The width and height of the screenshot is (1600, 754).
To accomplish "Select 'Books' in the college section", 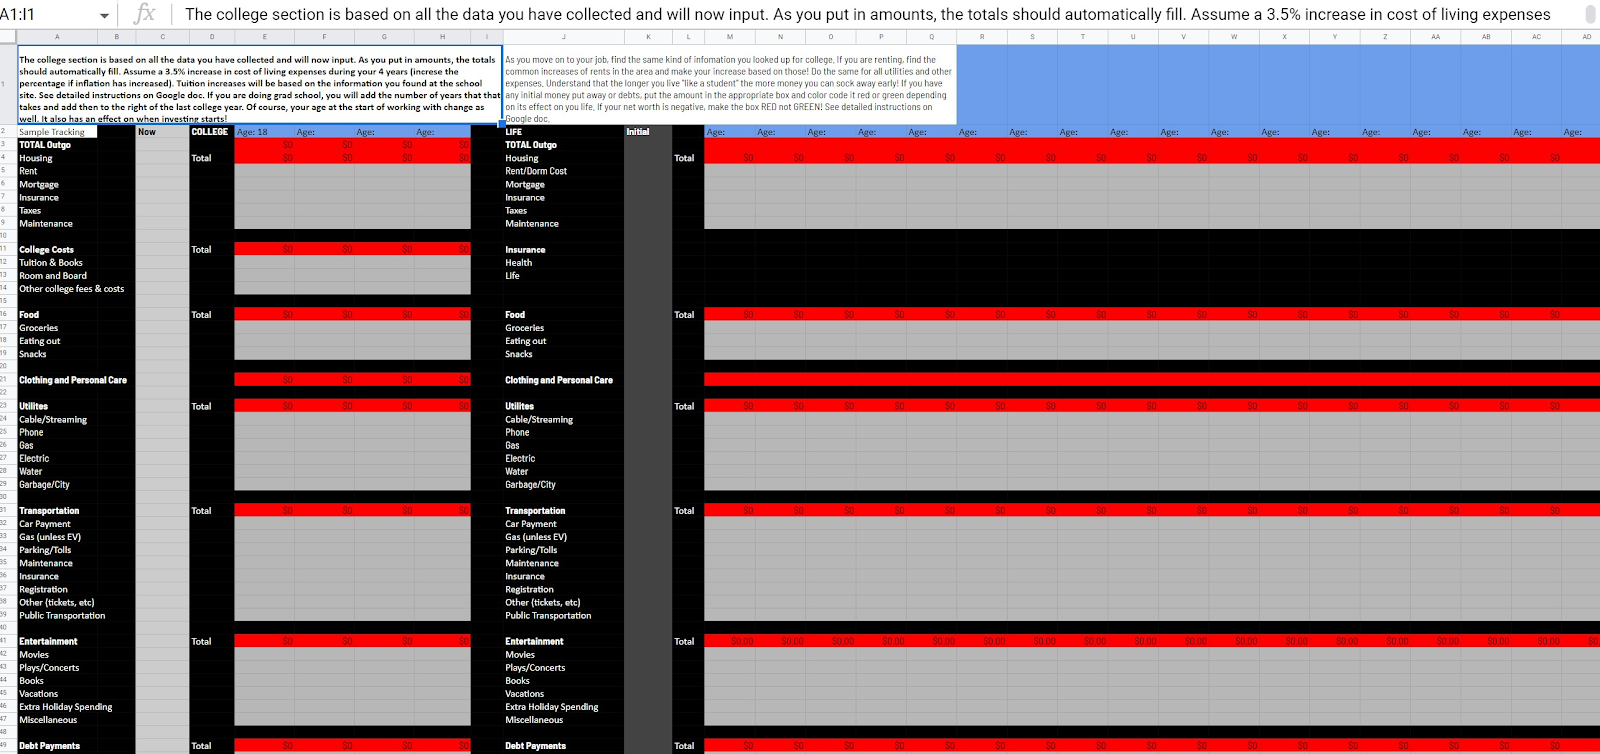I will click(x=31, y=681).
